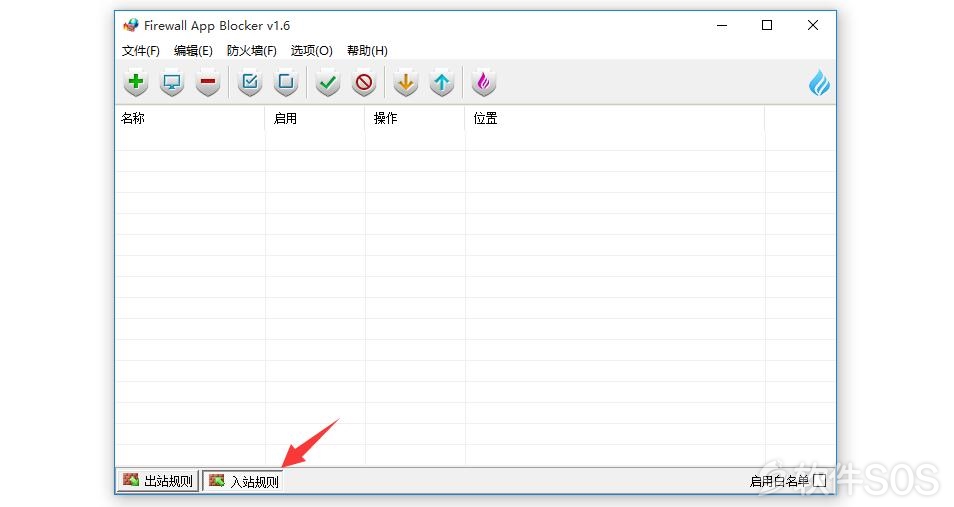Switch to the 入站规则 tab
Screen dimensions: 954x507
tap(243, 481)
